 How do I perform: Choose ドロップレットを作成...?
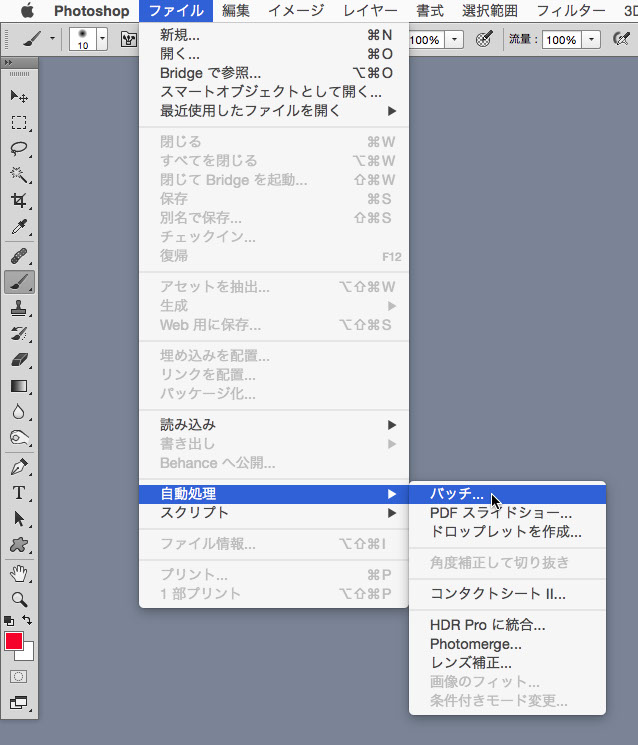507,532
